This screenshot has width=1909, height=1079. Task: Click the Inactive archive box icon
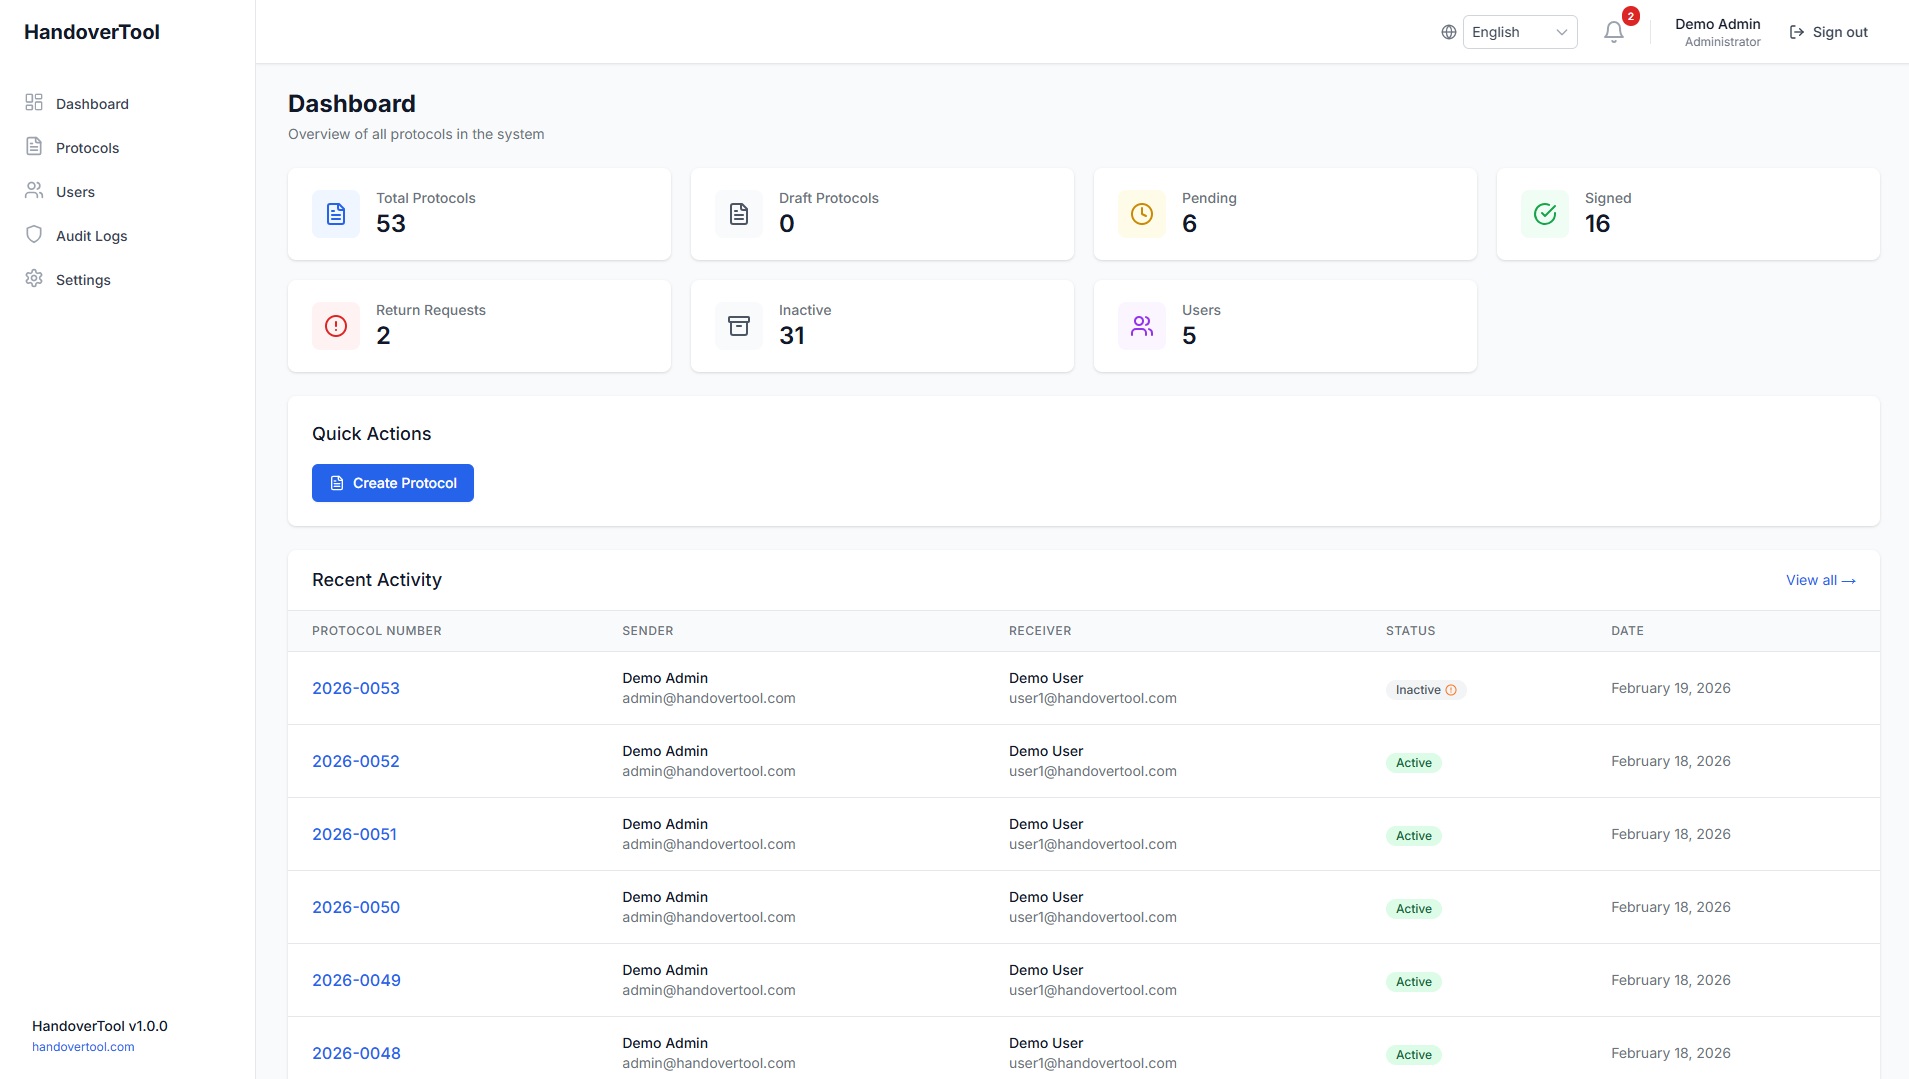[x=739, y=326]
